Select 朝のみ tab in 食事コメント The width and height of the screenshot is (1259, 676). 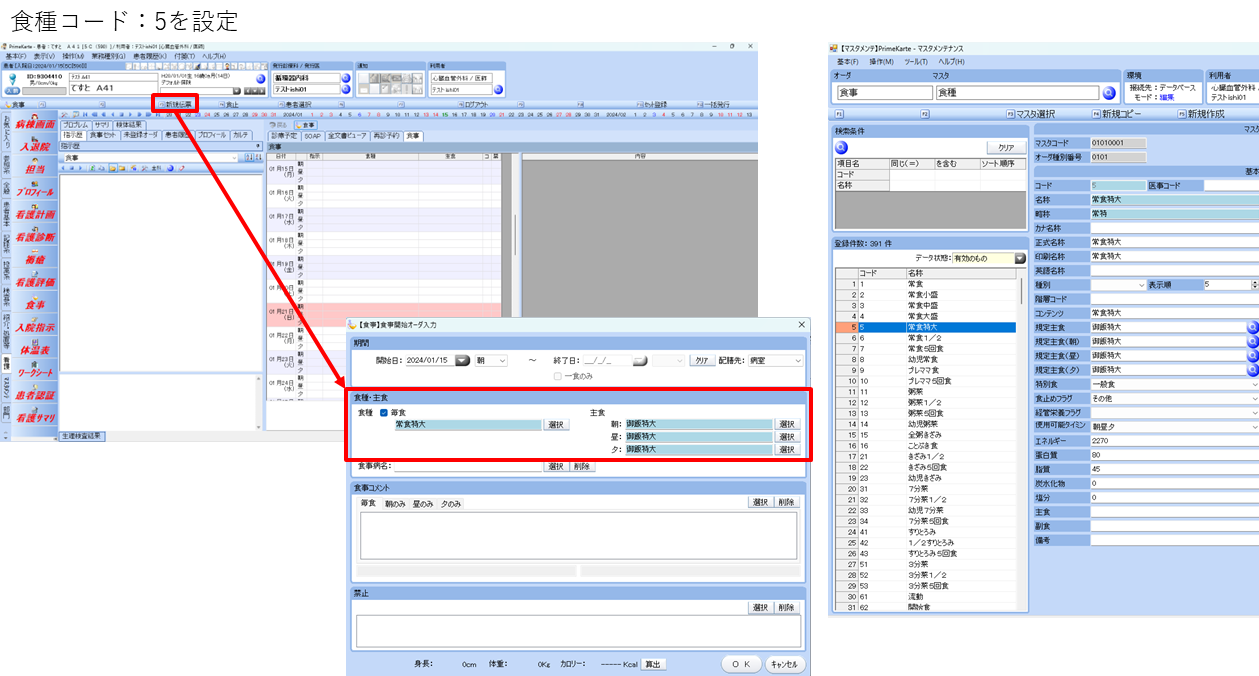coord(395,504)
